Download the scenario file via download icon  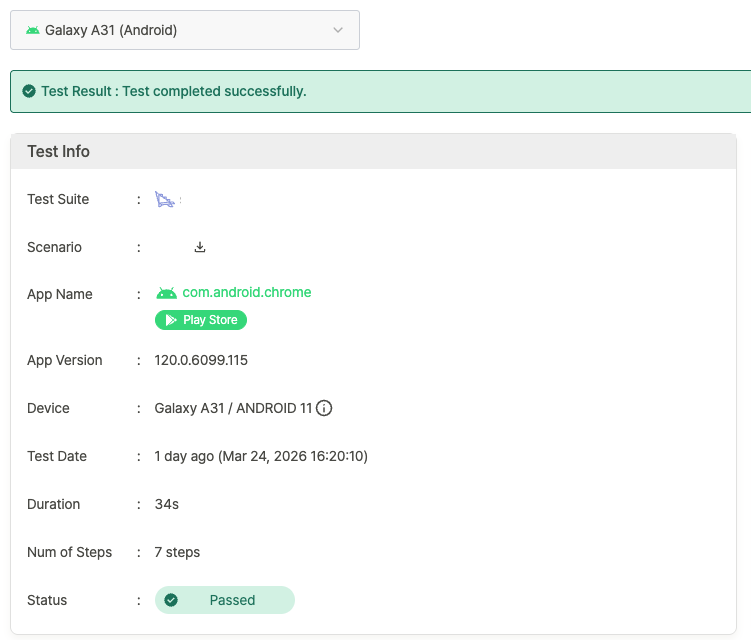tap(200, 247)
